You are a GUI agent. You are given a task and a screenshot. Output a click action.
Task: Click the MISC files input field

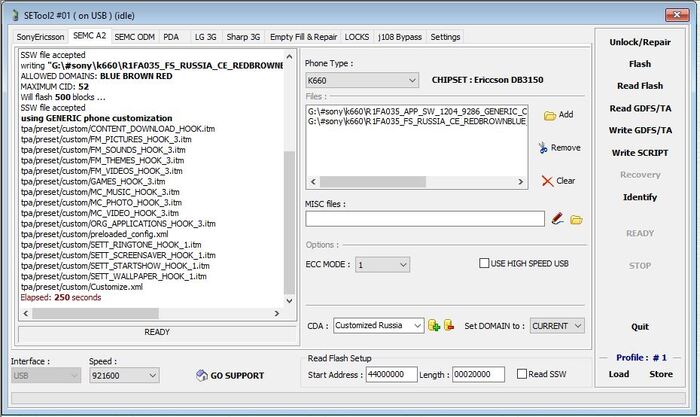[x=425, y=219]
